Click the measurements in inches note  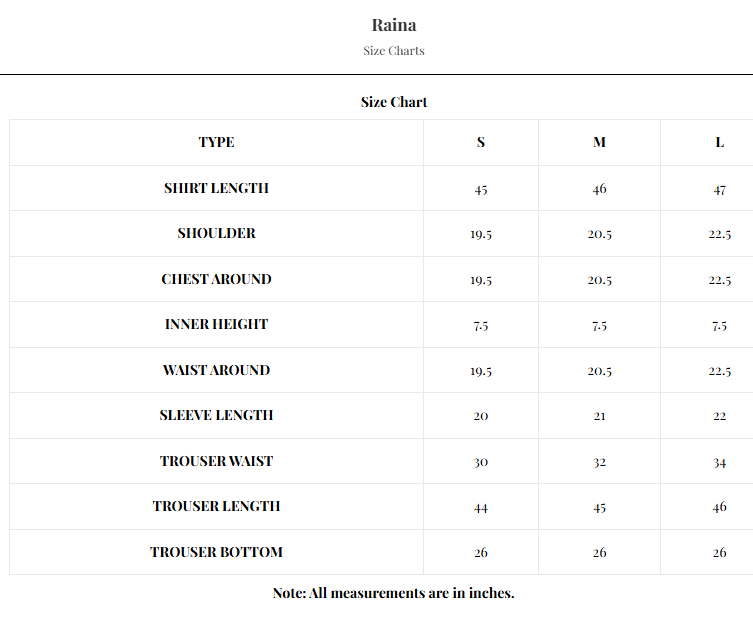393,593
